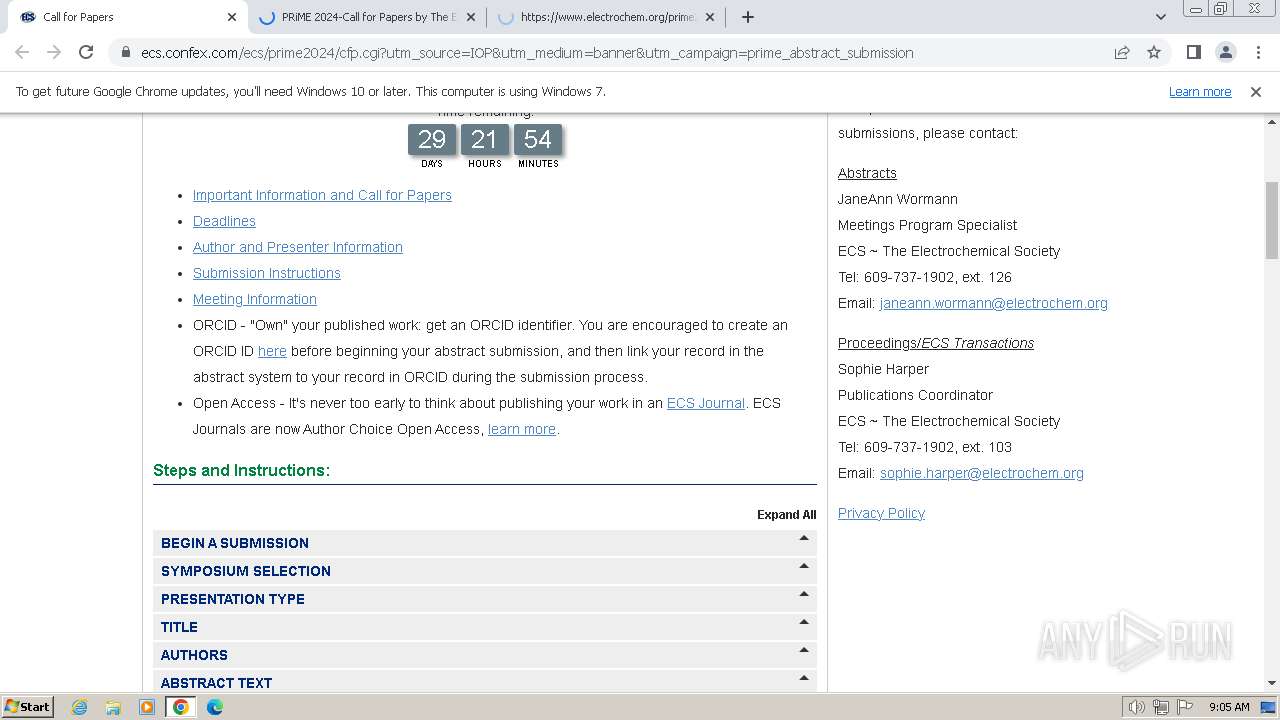Open Submission Instructions link

pos(267,273)
